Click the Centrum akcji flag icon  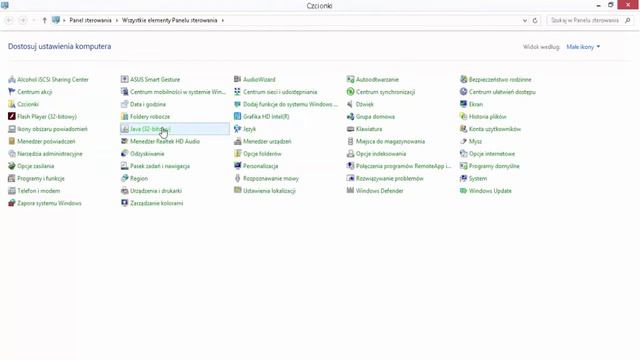[11, 92]
